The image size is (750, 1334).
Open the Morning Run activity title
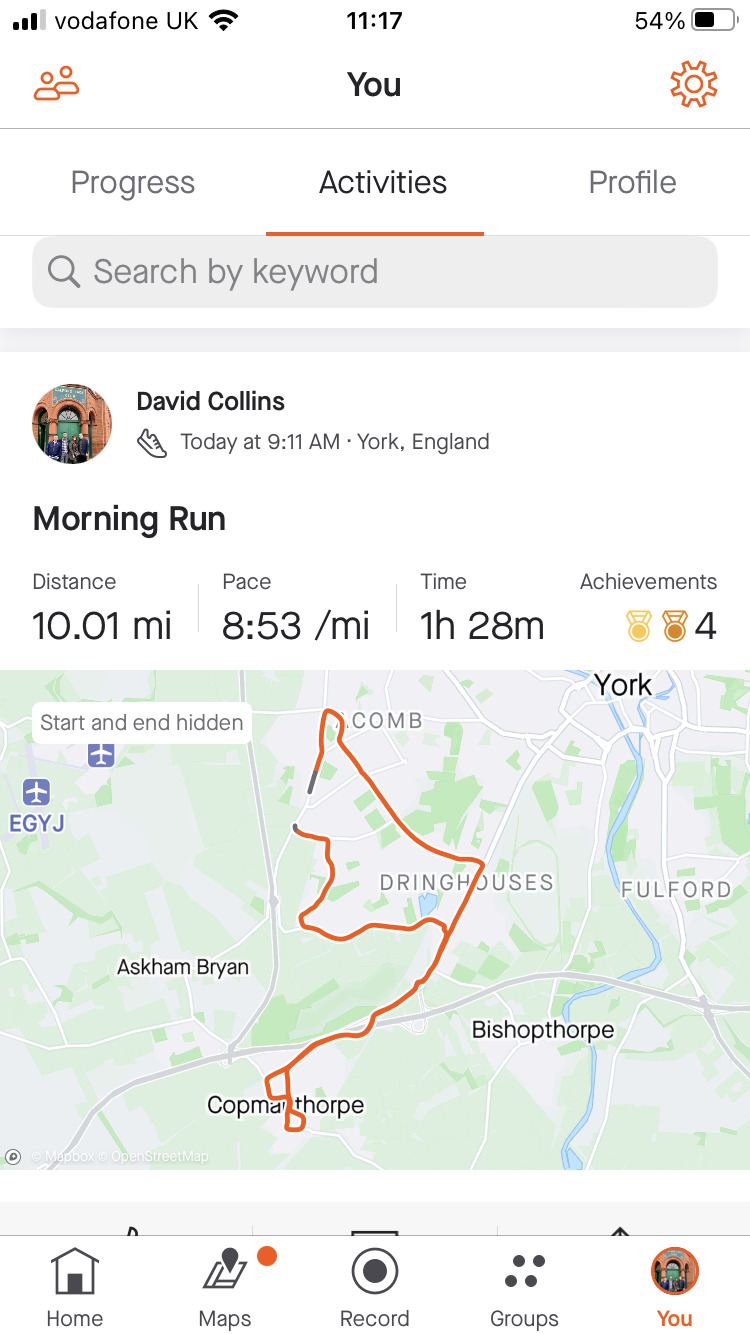[129, 519]
